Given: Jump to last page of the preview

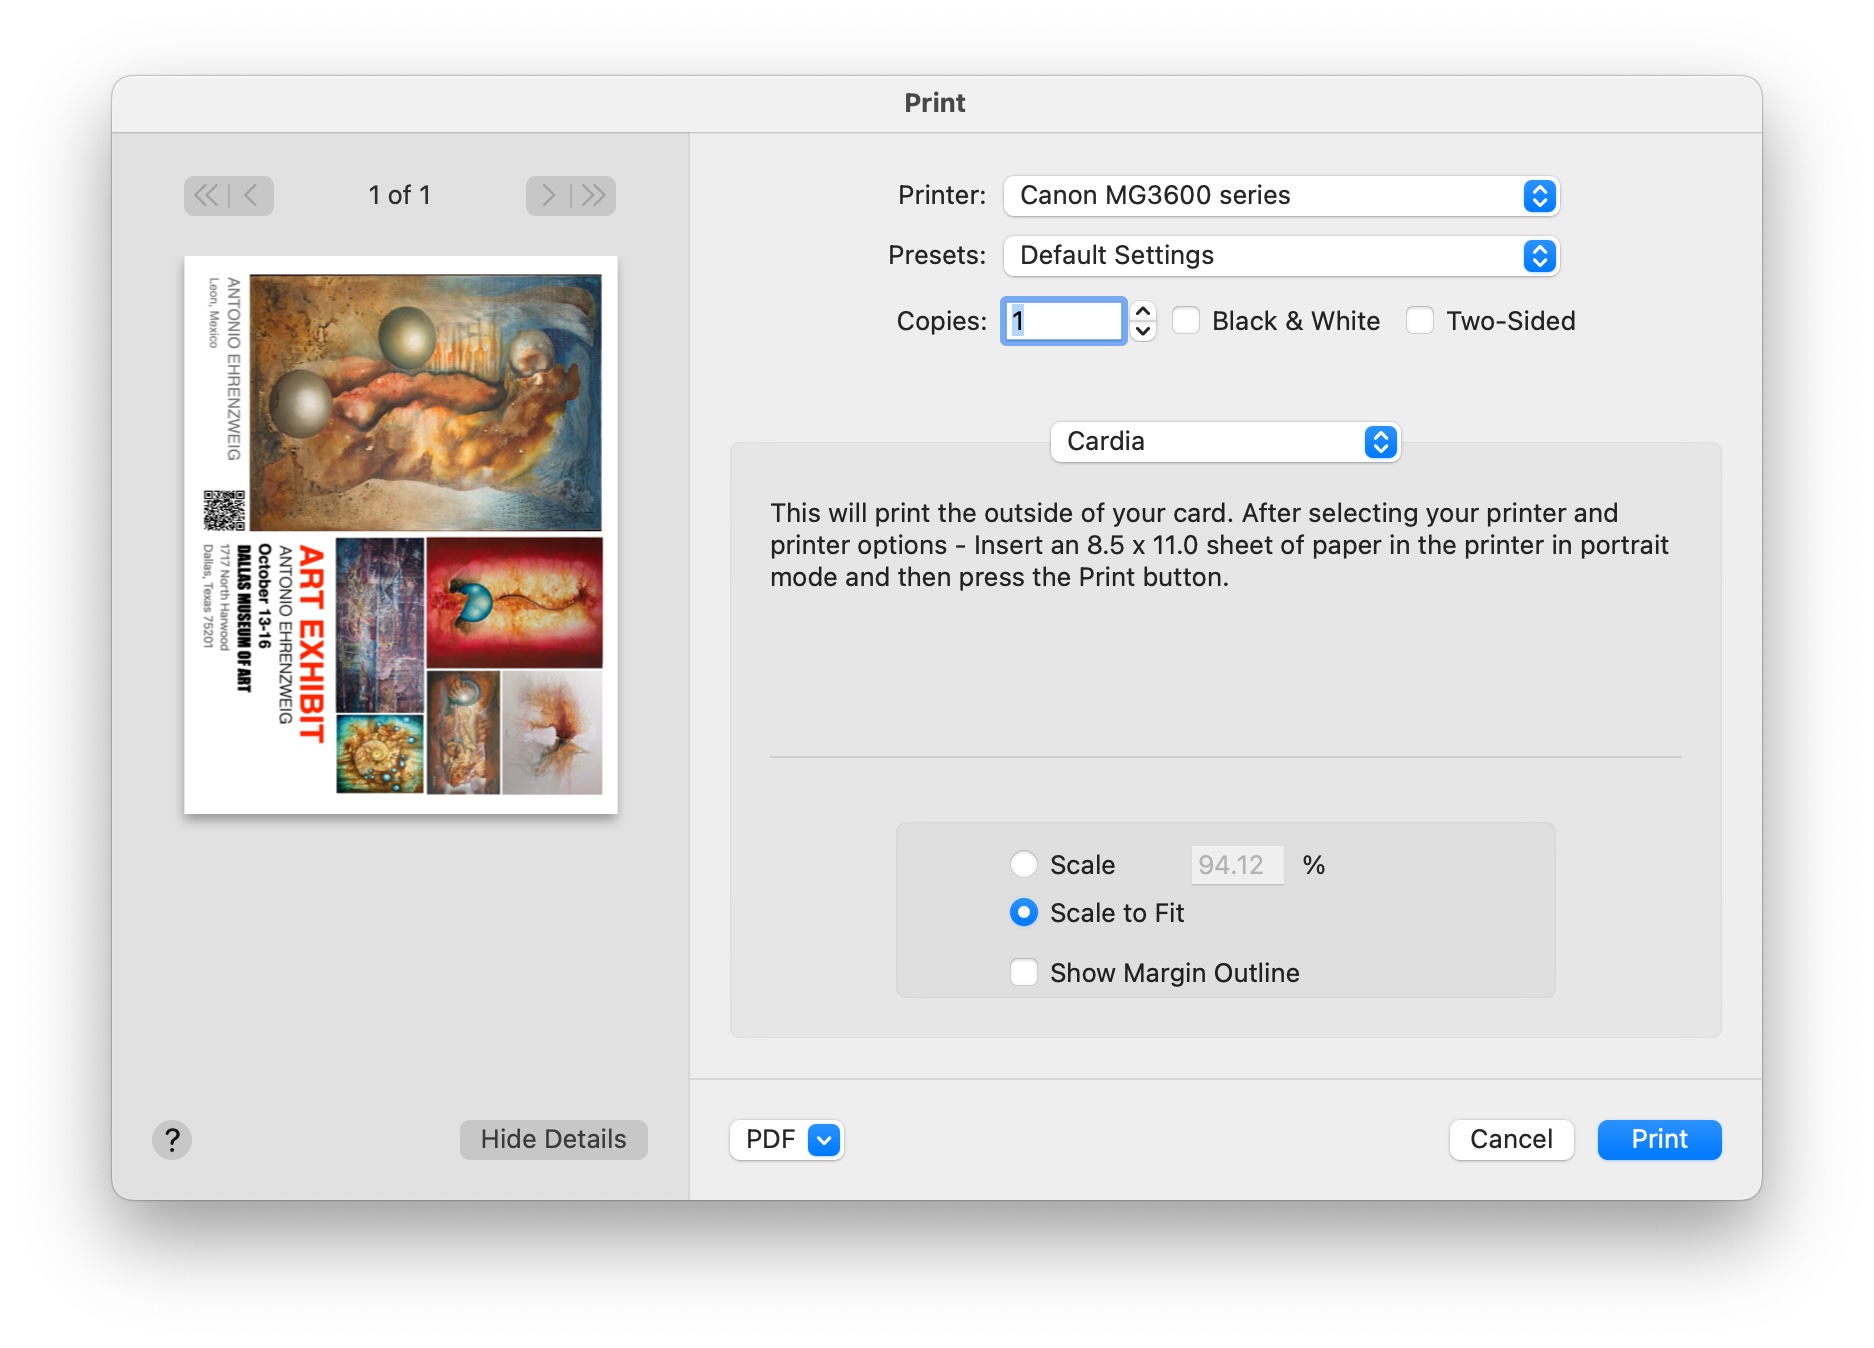Looking at the screenshot, I should click(593, 195).
